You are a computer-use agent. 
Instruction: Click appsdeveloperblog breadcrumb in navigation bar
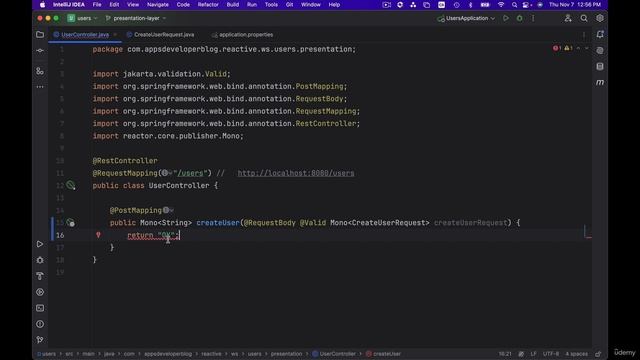point(168,354)
